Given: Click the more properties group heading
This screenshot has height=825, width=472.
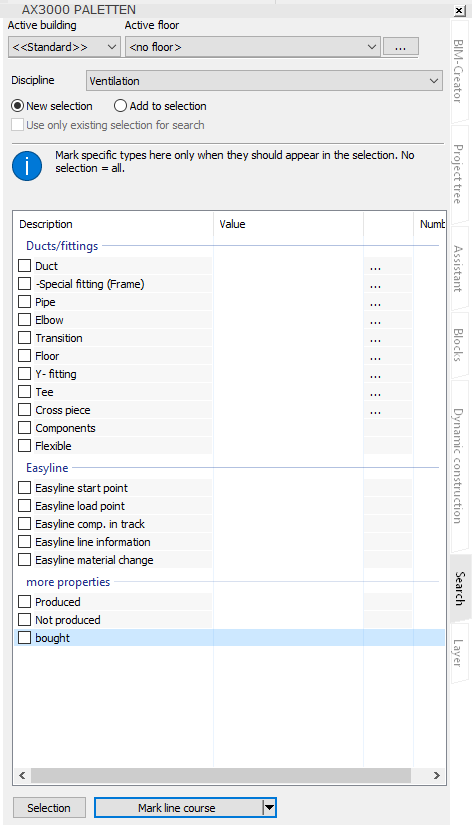Looking at the screenshot, I should coord(68,582).
